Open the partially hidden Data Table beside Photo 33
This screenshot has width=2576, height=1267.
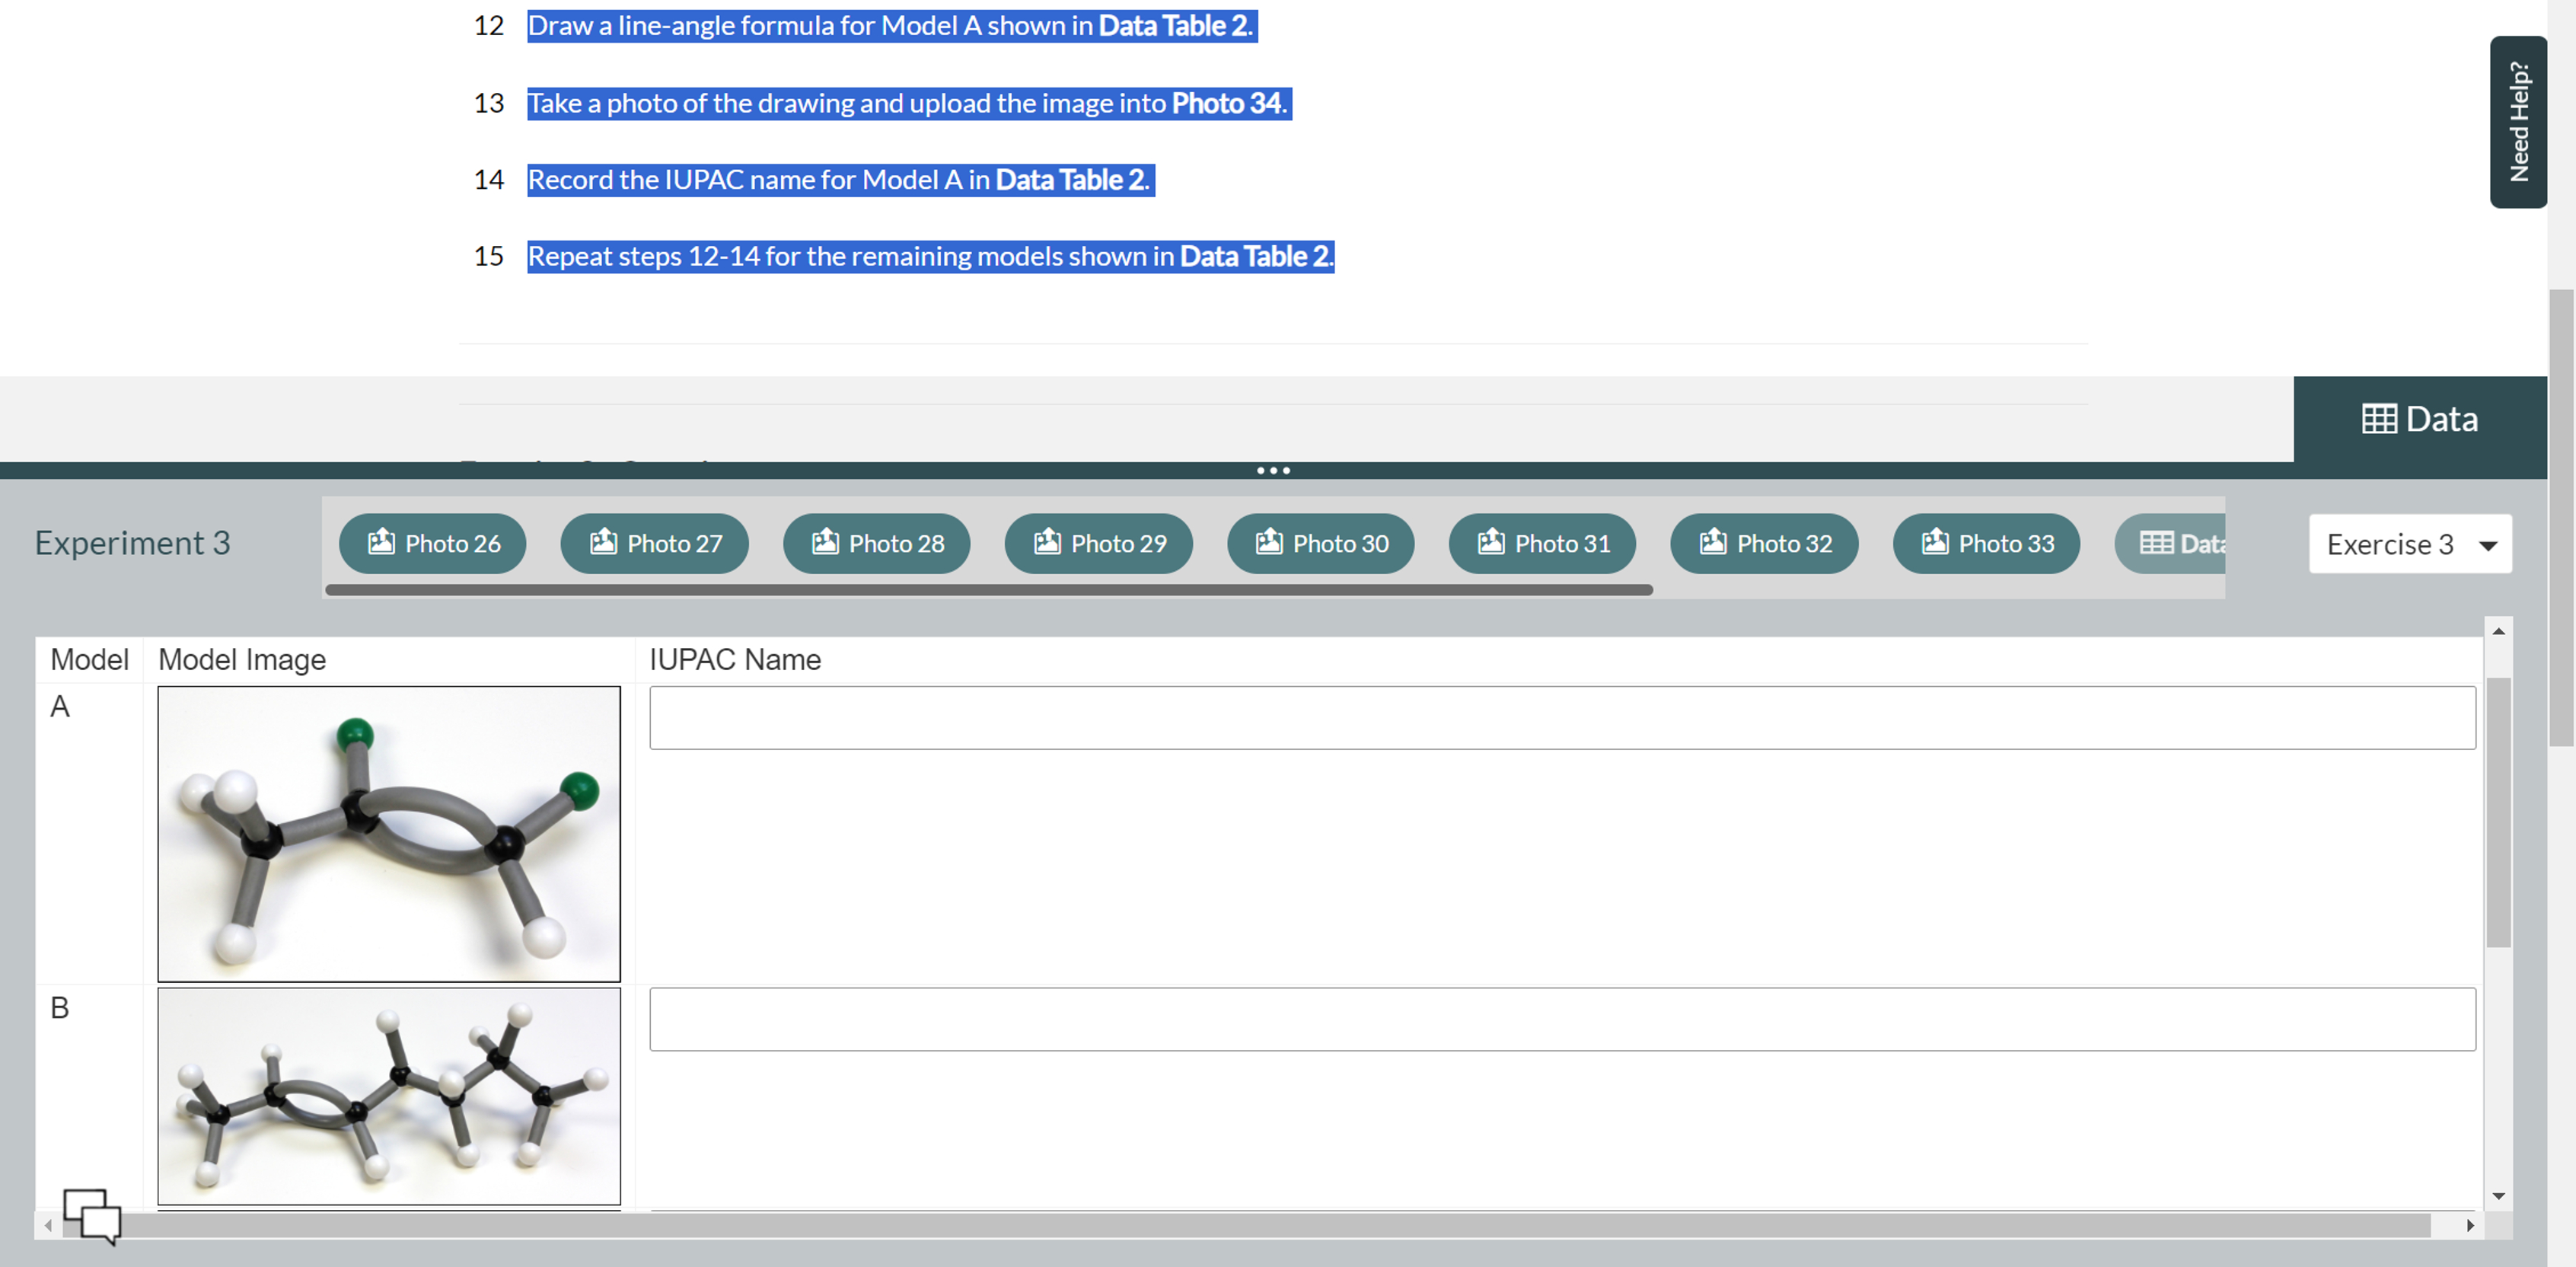tap(2180, 543)
